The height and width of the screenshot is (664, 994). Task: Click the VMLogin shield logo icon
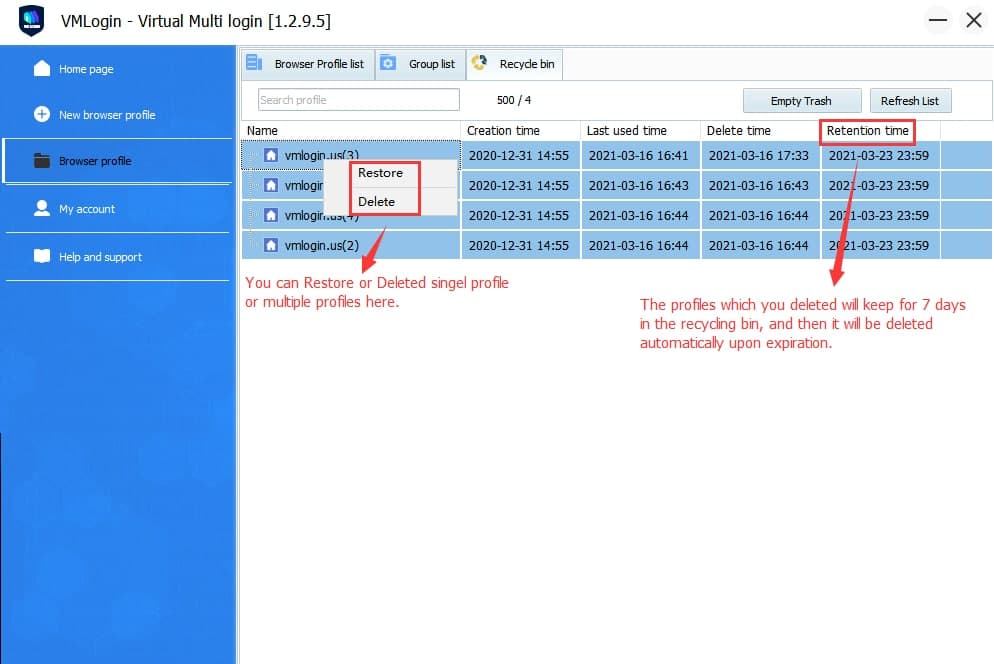coord(32,21)
